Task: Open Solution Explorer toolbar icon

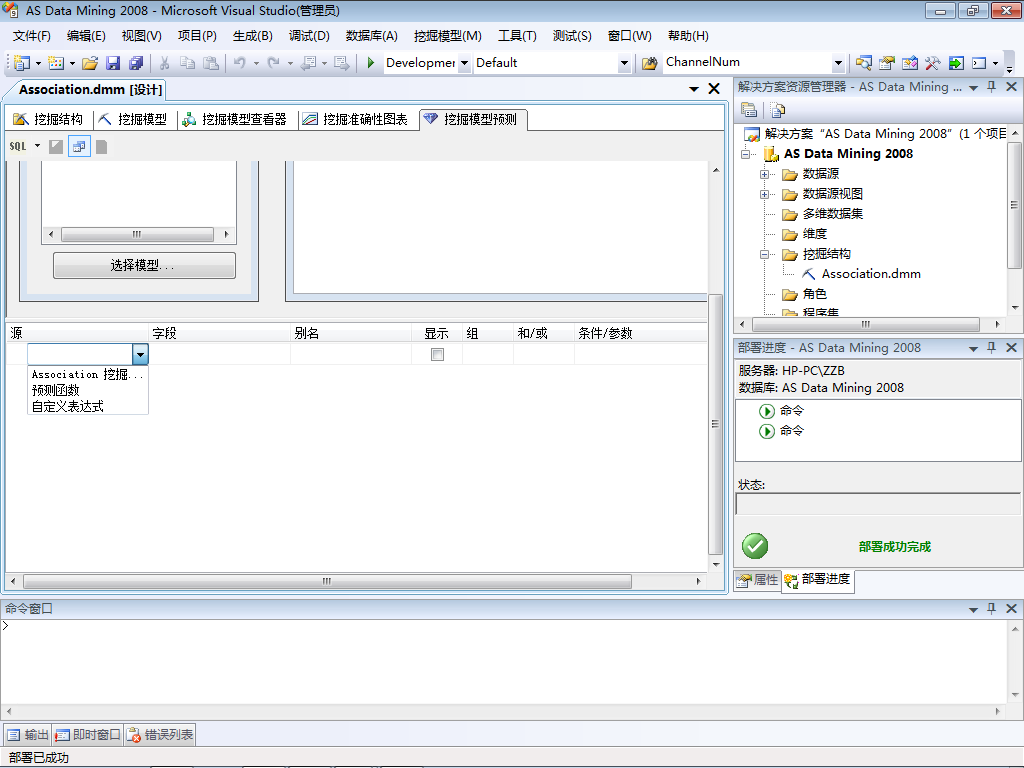Action: point(863,63)
